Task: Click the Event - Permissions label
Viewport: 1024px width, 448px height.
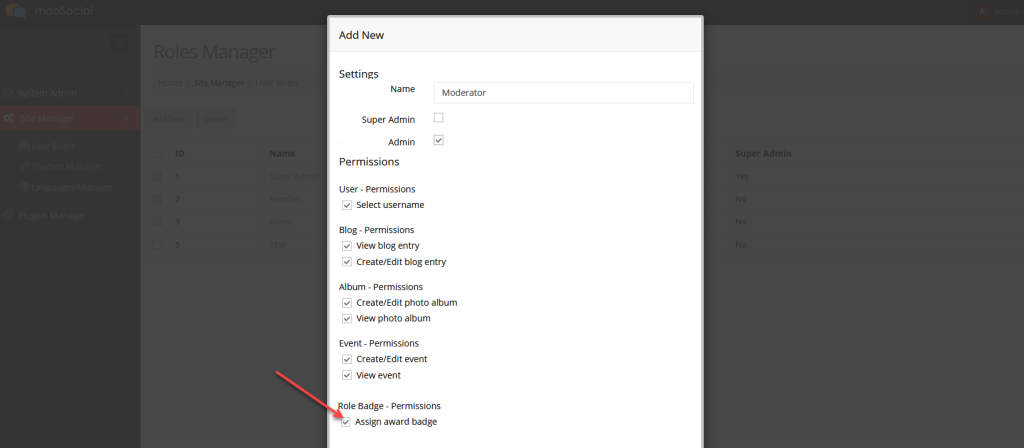Action: (379, 343)
